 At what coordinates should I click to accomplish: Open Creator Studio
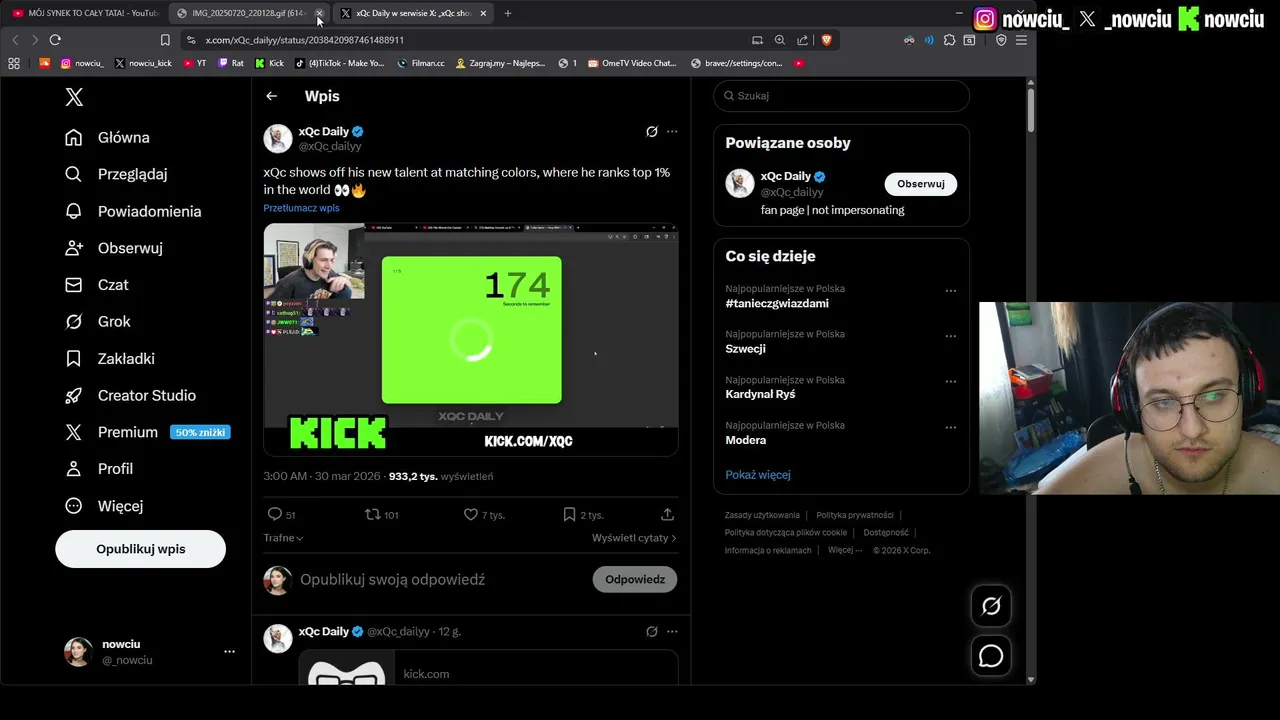pos(130,395)
